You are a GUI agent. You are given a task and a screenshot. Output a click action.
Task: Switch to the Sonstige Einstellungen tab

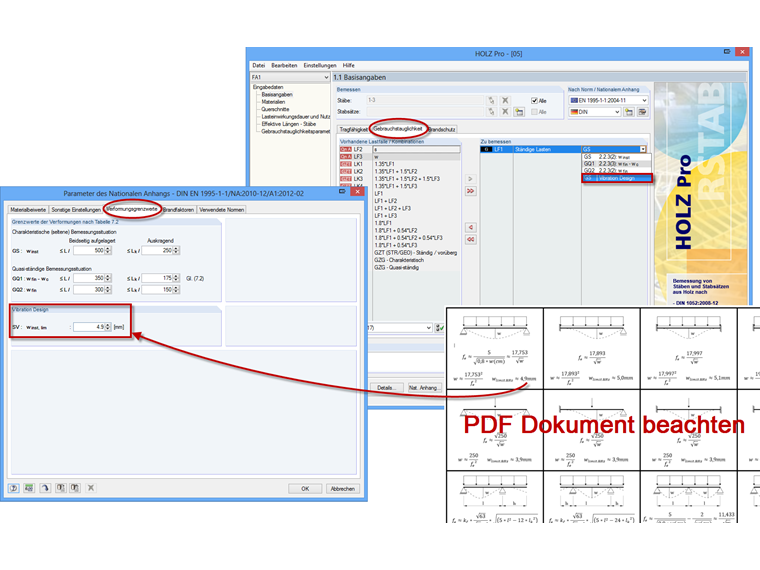[x=76, y=210]
